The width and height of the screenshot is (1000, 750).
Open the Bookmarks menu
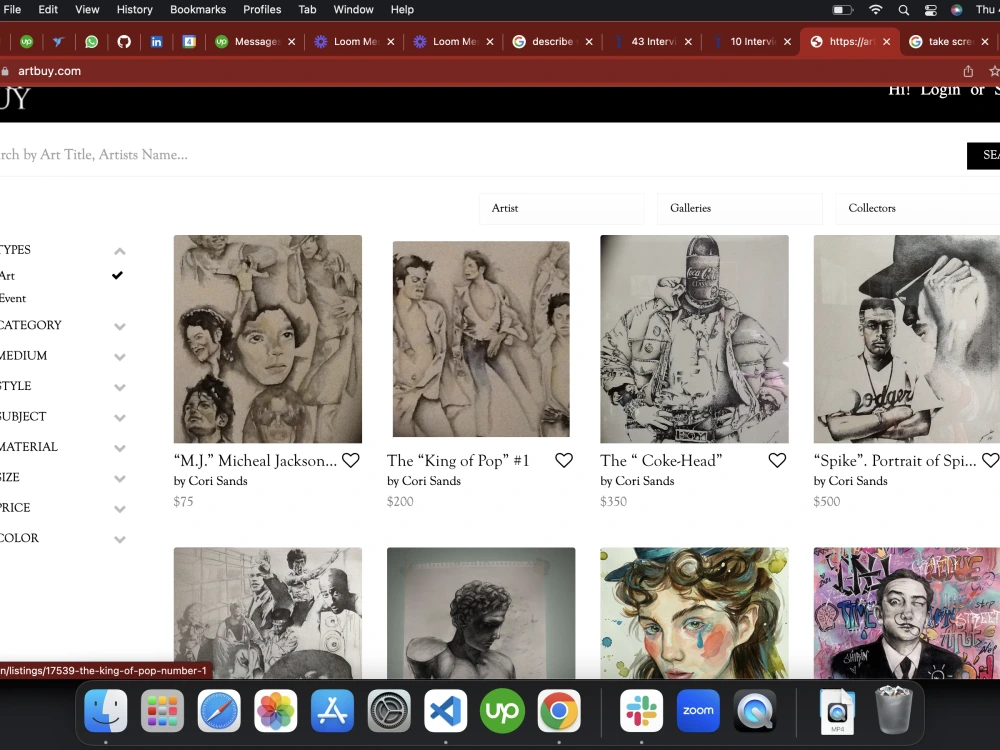pyautogui.click(x=198, y=10)
